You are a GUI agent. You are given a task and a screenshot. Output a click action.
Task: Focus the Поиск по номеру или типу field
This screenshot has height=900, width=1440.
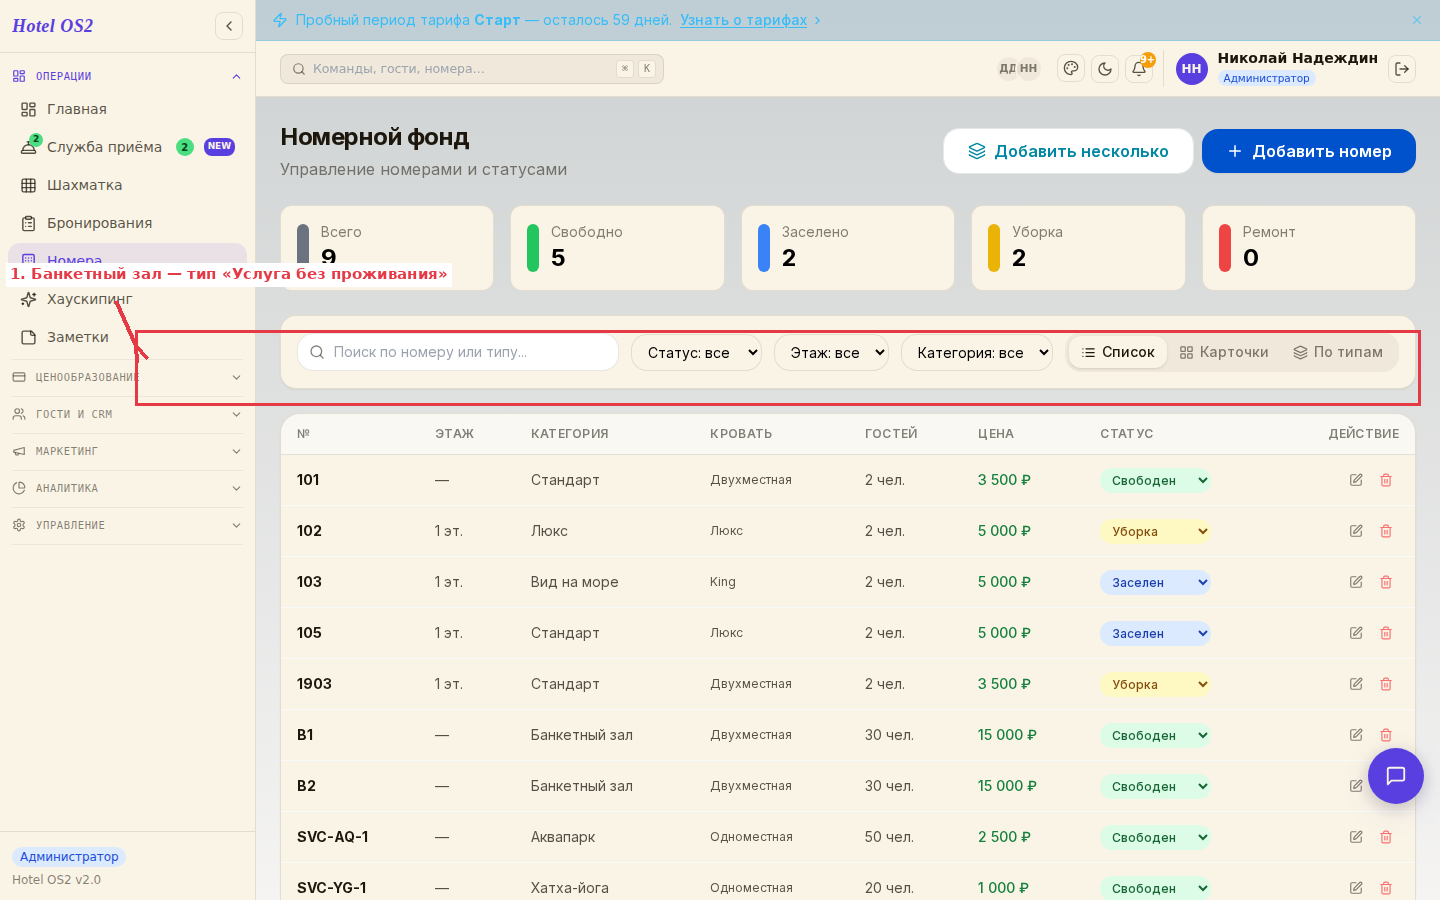point(458,352)
